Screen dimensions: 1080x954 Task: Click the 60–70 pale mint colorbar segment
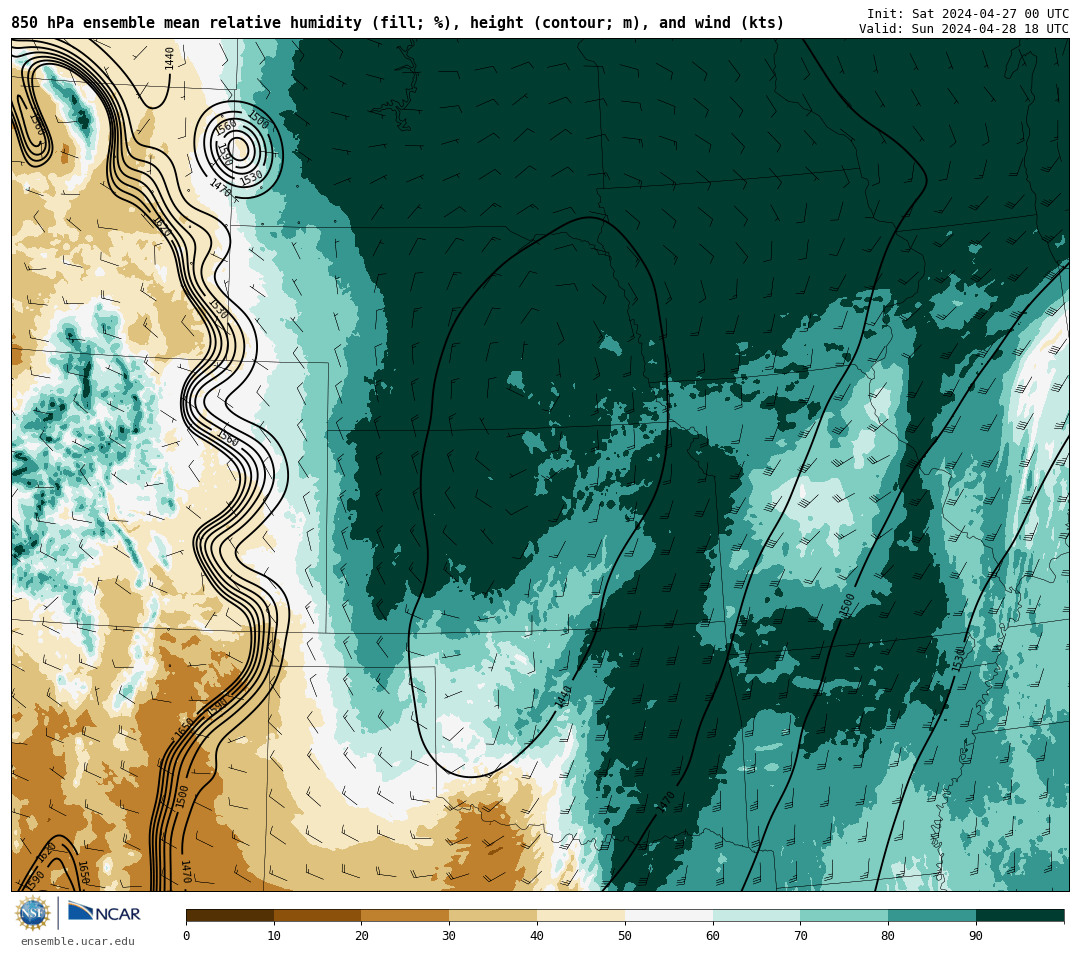[x=757, y=915]
